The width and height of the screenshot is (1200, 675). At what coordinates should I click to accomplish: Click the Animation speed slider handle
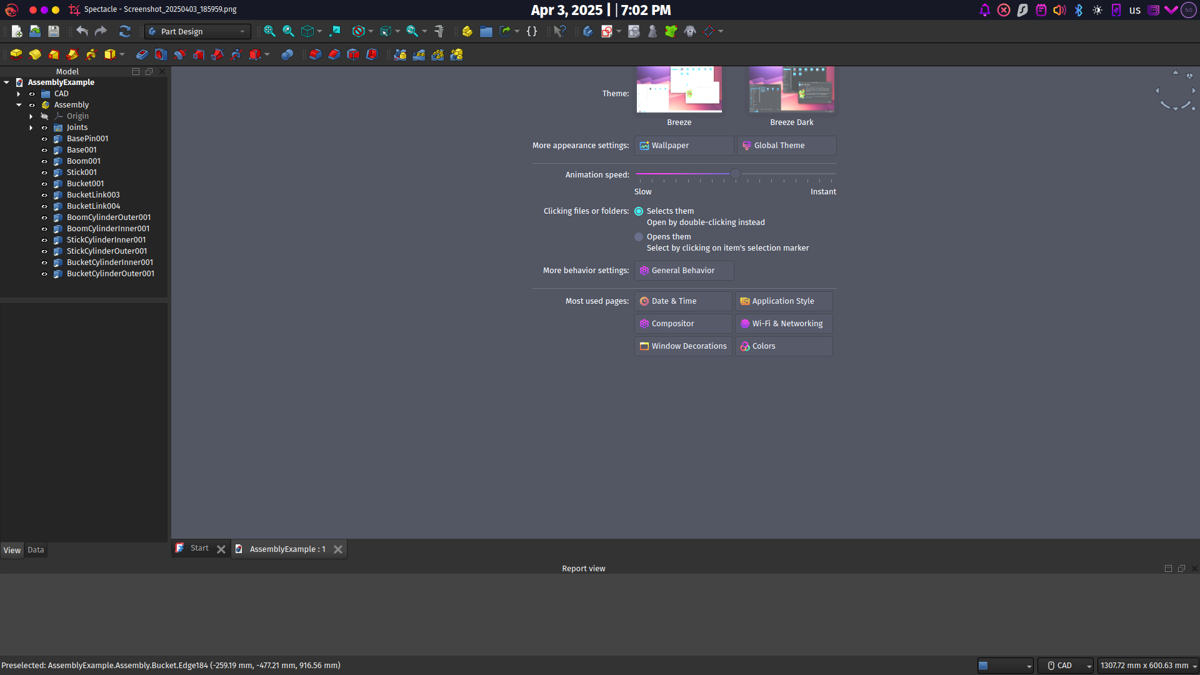[735, 174]
